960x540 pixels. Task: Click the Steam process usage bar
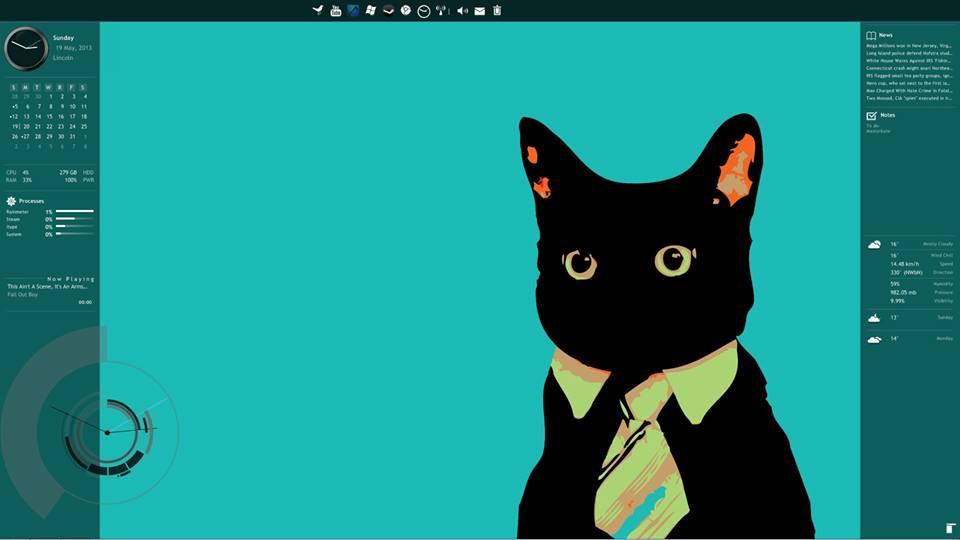[x=75, y=219]
